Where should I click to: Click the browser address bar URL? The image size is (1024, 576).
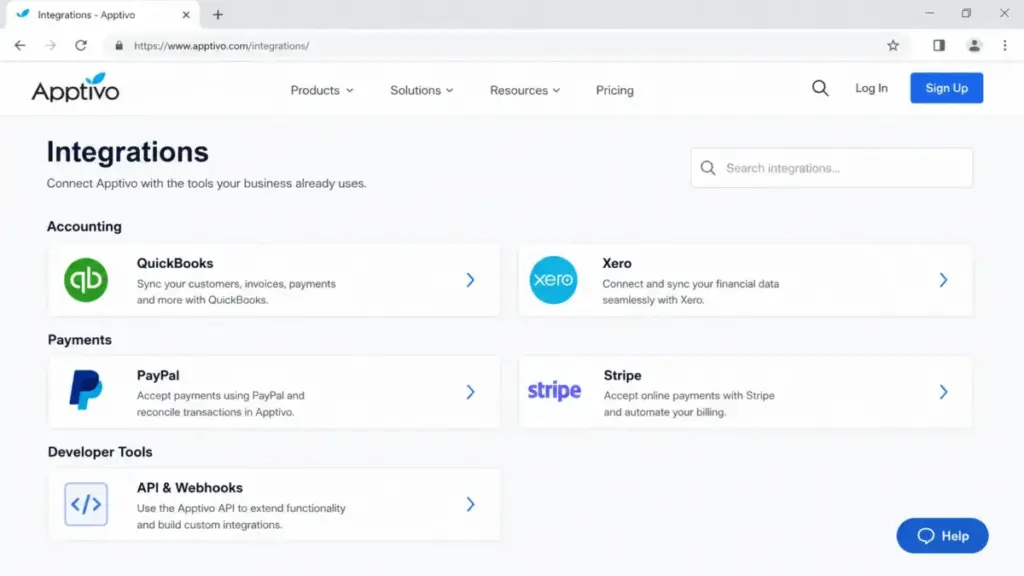tap(221, 46)
